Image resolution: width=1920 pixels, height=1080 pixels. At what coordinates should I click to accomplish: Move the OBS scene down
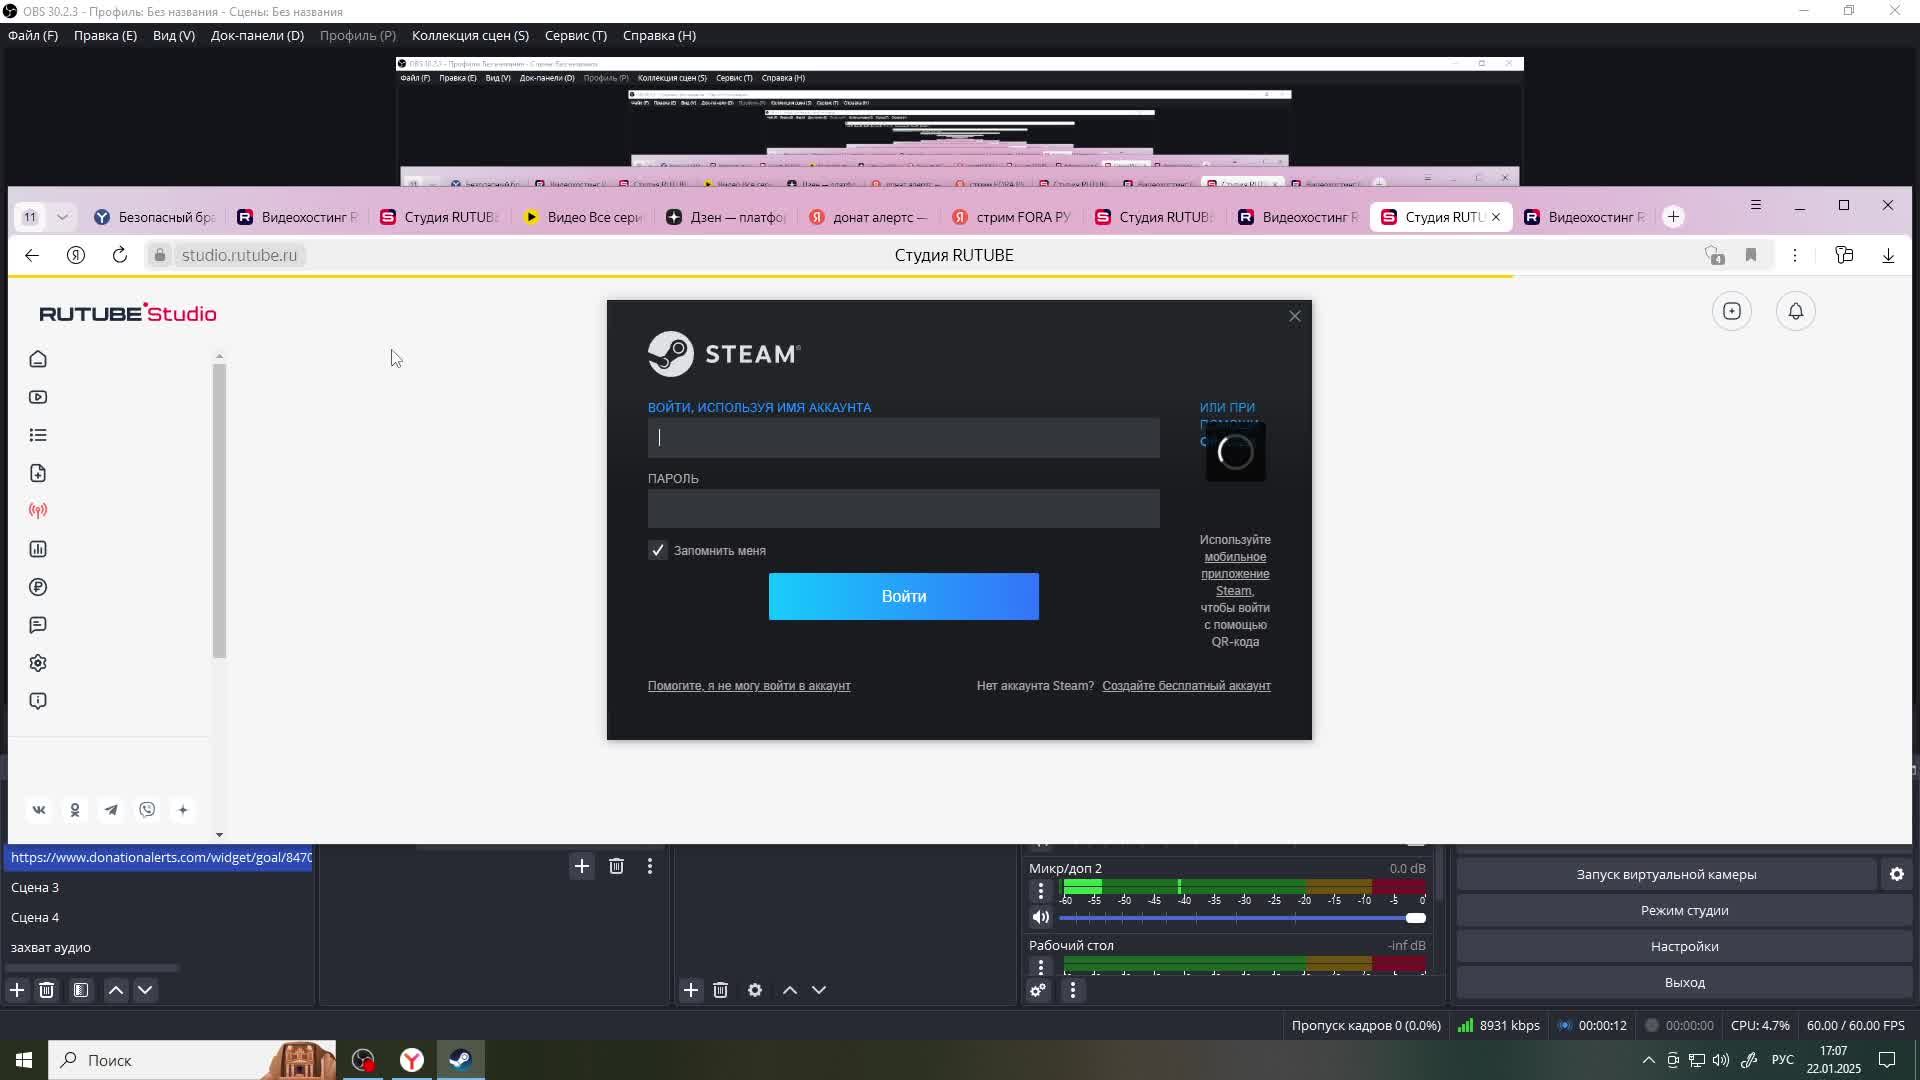(x=145, y=990)
